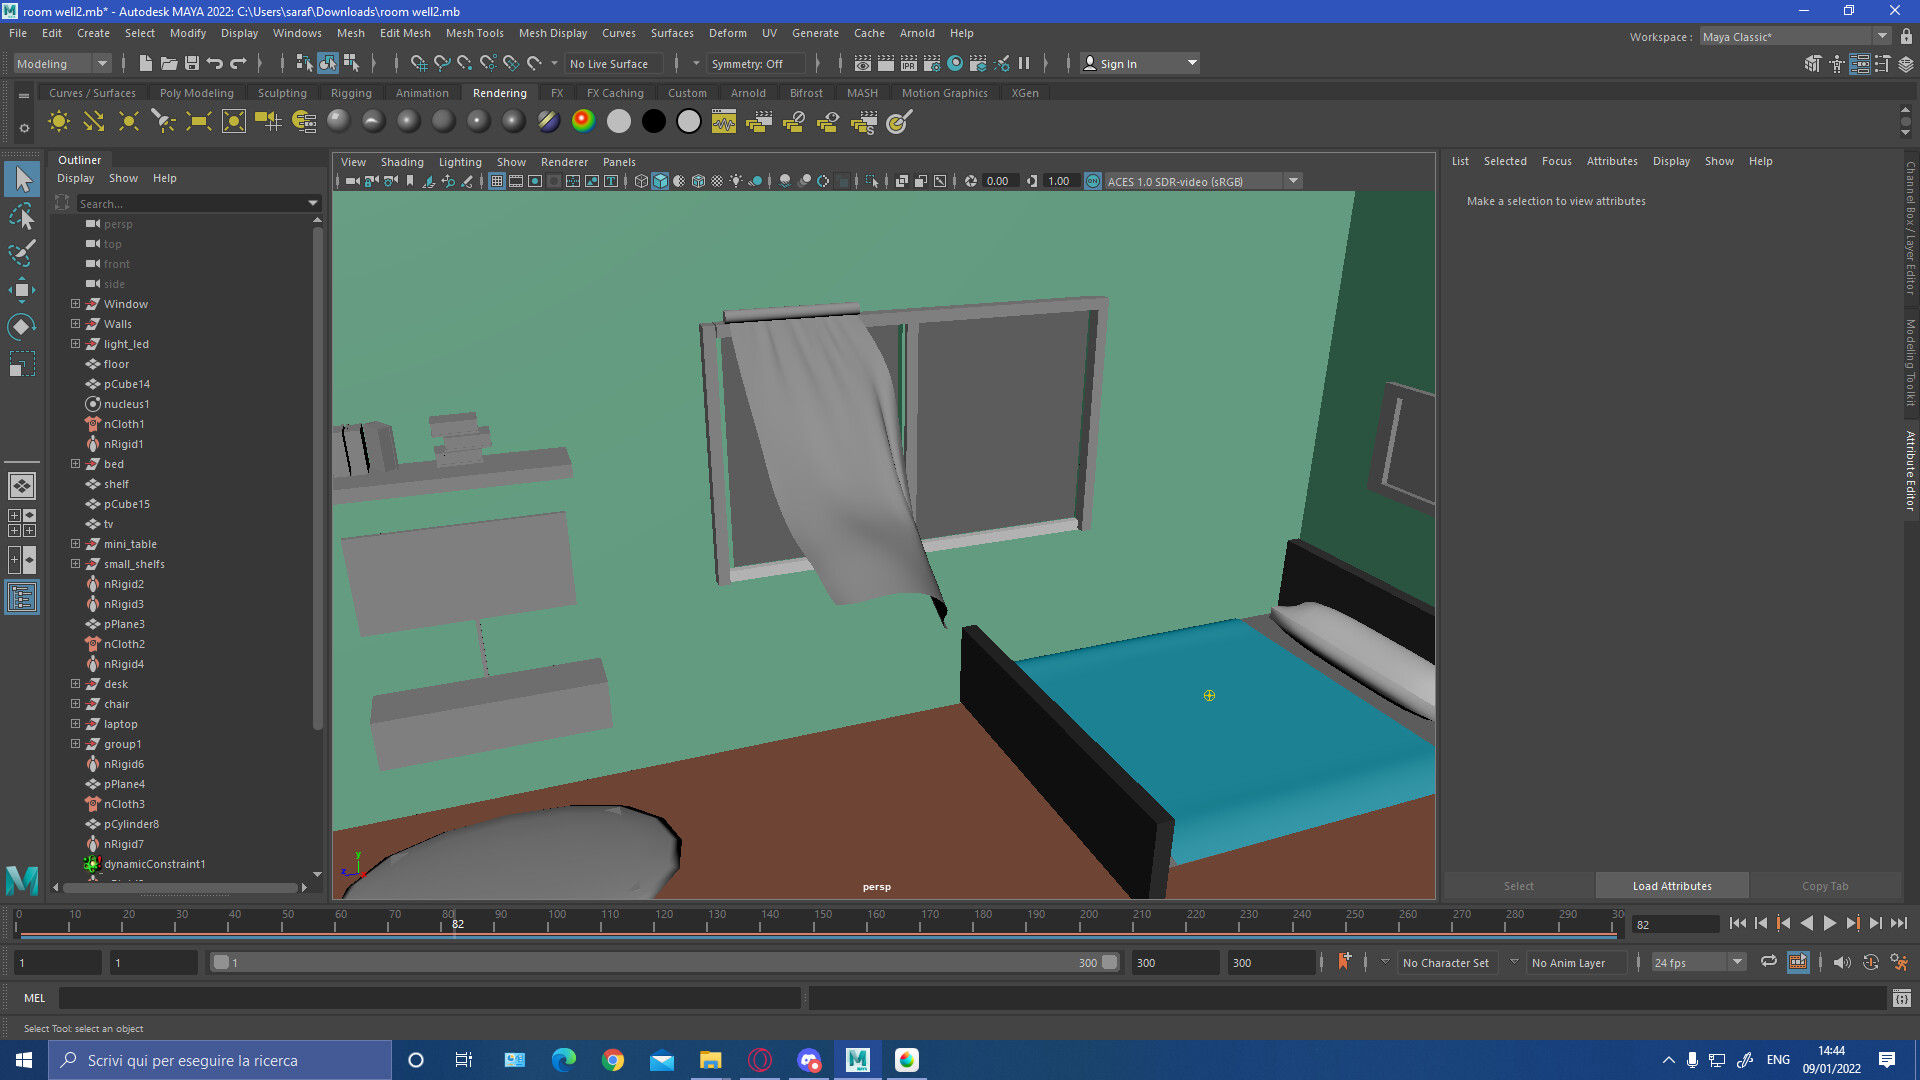1920x1080 pixels.
Task: Create a spot light from shelf
Action: [x=164, y=122]
